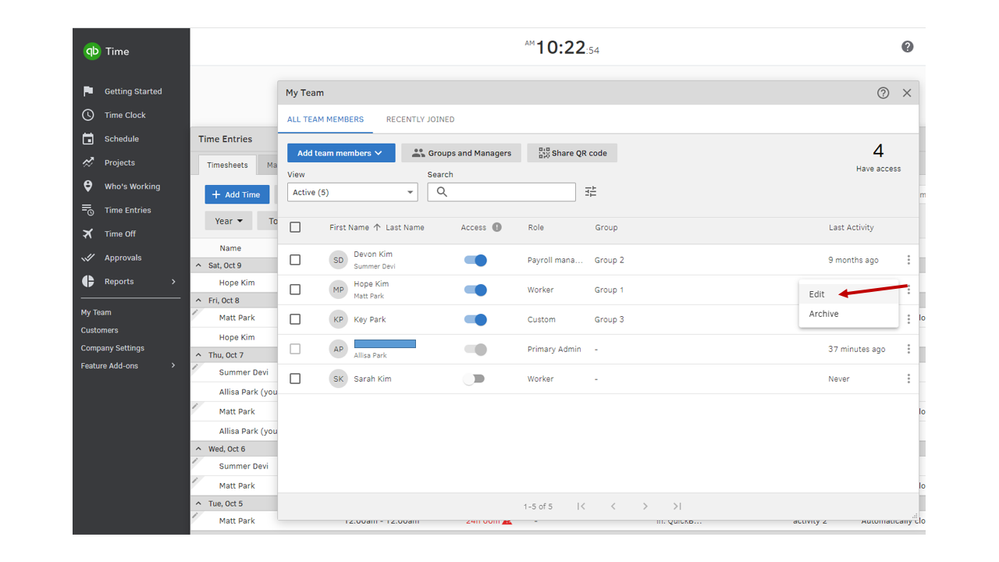
Task: Open the Reports pie chart icon
Action: click(88, 281)
